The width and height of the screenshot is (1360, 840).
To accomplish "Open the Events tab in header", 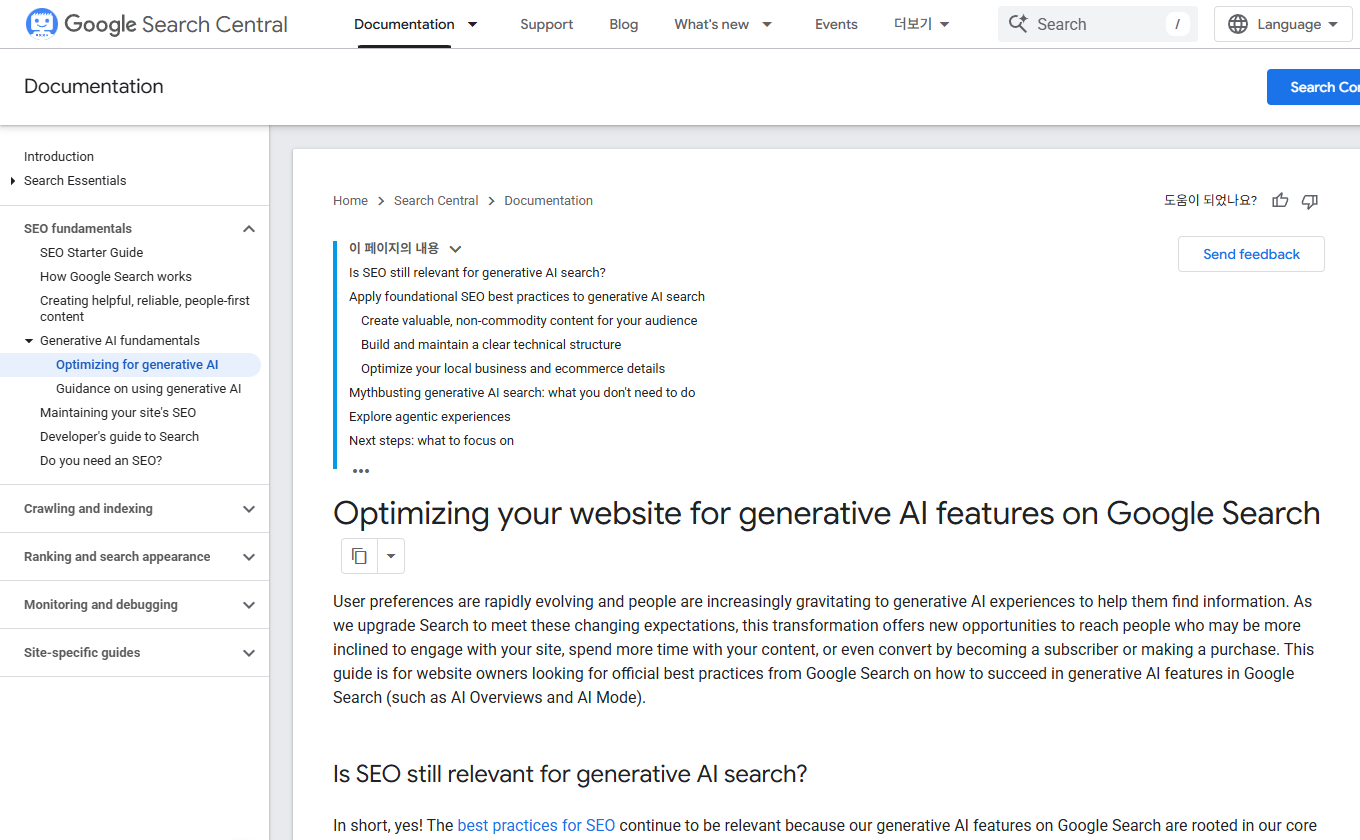I will 836,24.
